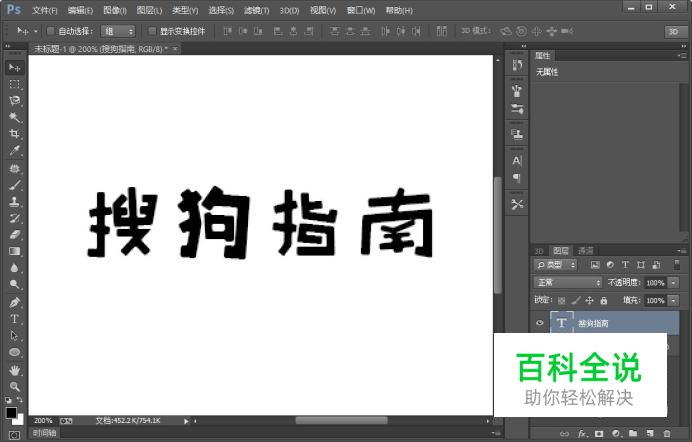The image size is (692, 442).
Task: Hide the 搜狗指南 text layer eye
Action: click(x=540, y=323)
